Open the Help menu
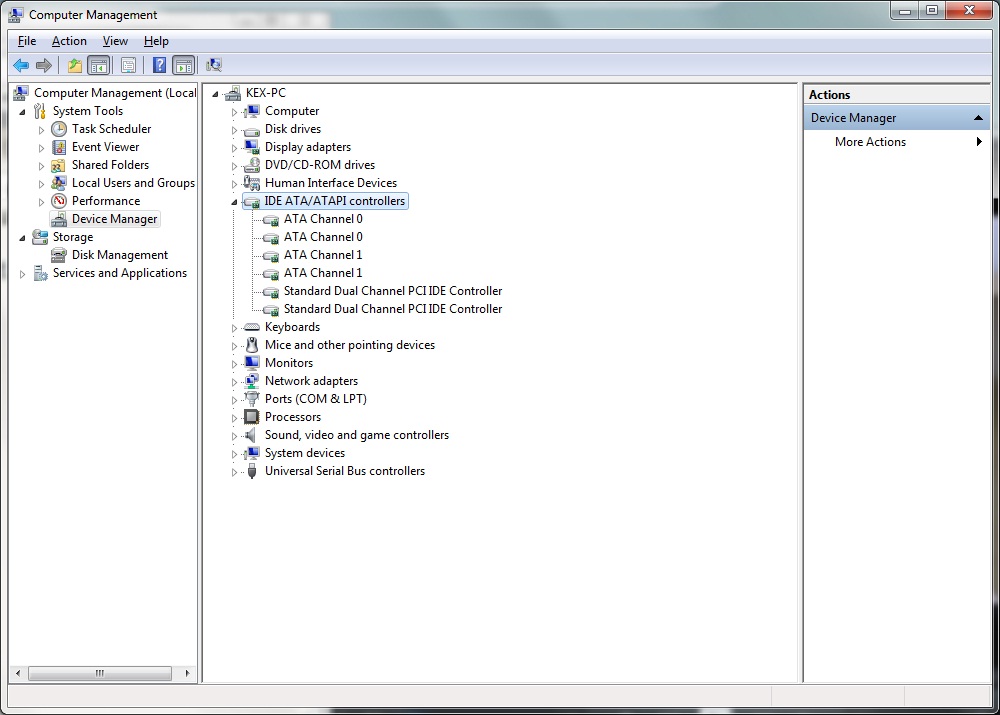 coord(156,41)
